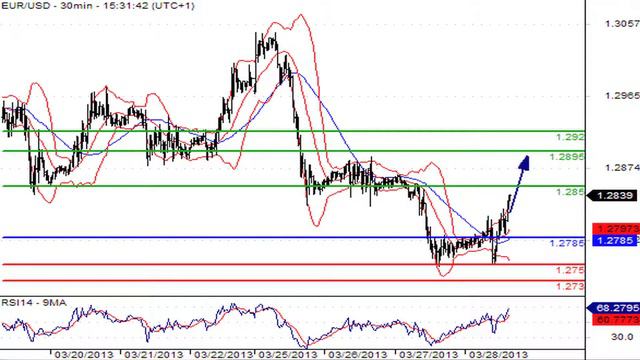
Task: Select the red 60.7773 RSI MA tag
Action: pos(617,320)
